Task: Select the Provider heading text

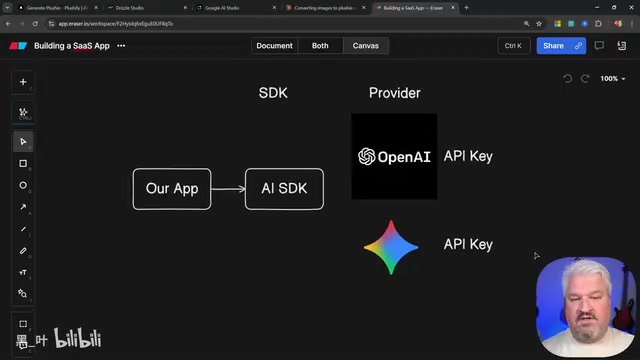Action: pyautogui.click(x=395, y=93)
